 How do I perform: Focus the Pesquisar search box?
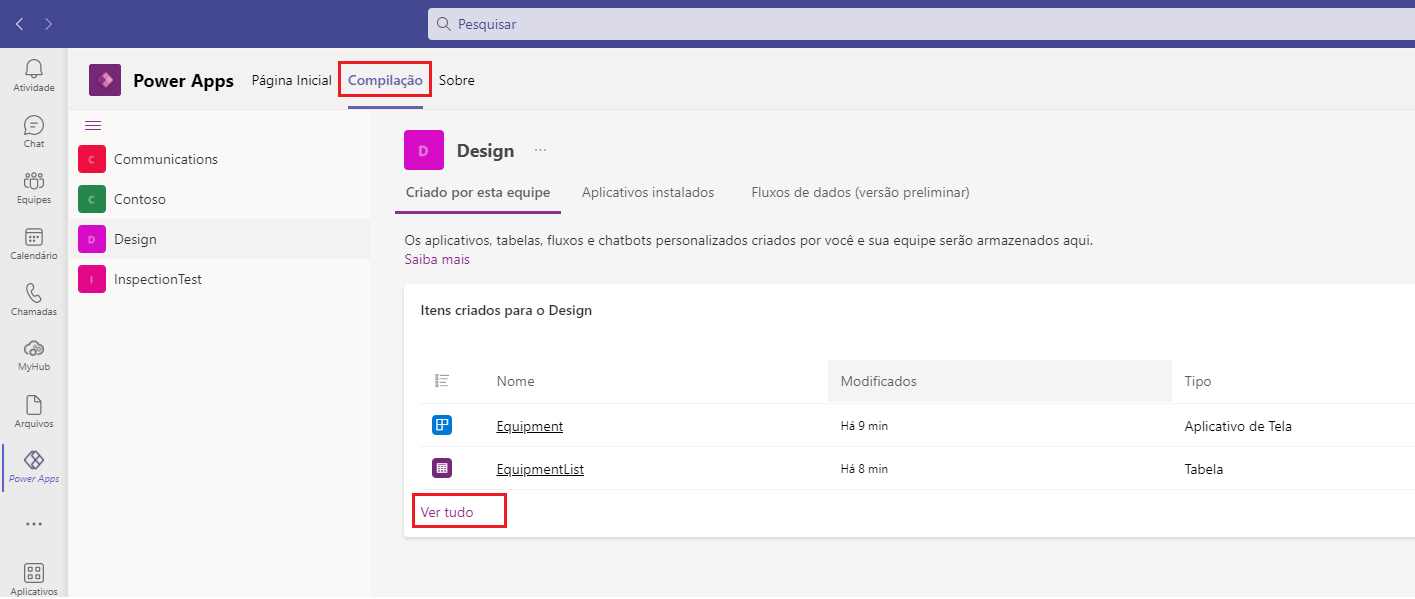921,24
